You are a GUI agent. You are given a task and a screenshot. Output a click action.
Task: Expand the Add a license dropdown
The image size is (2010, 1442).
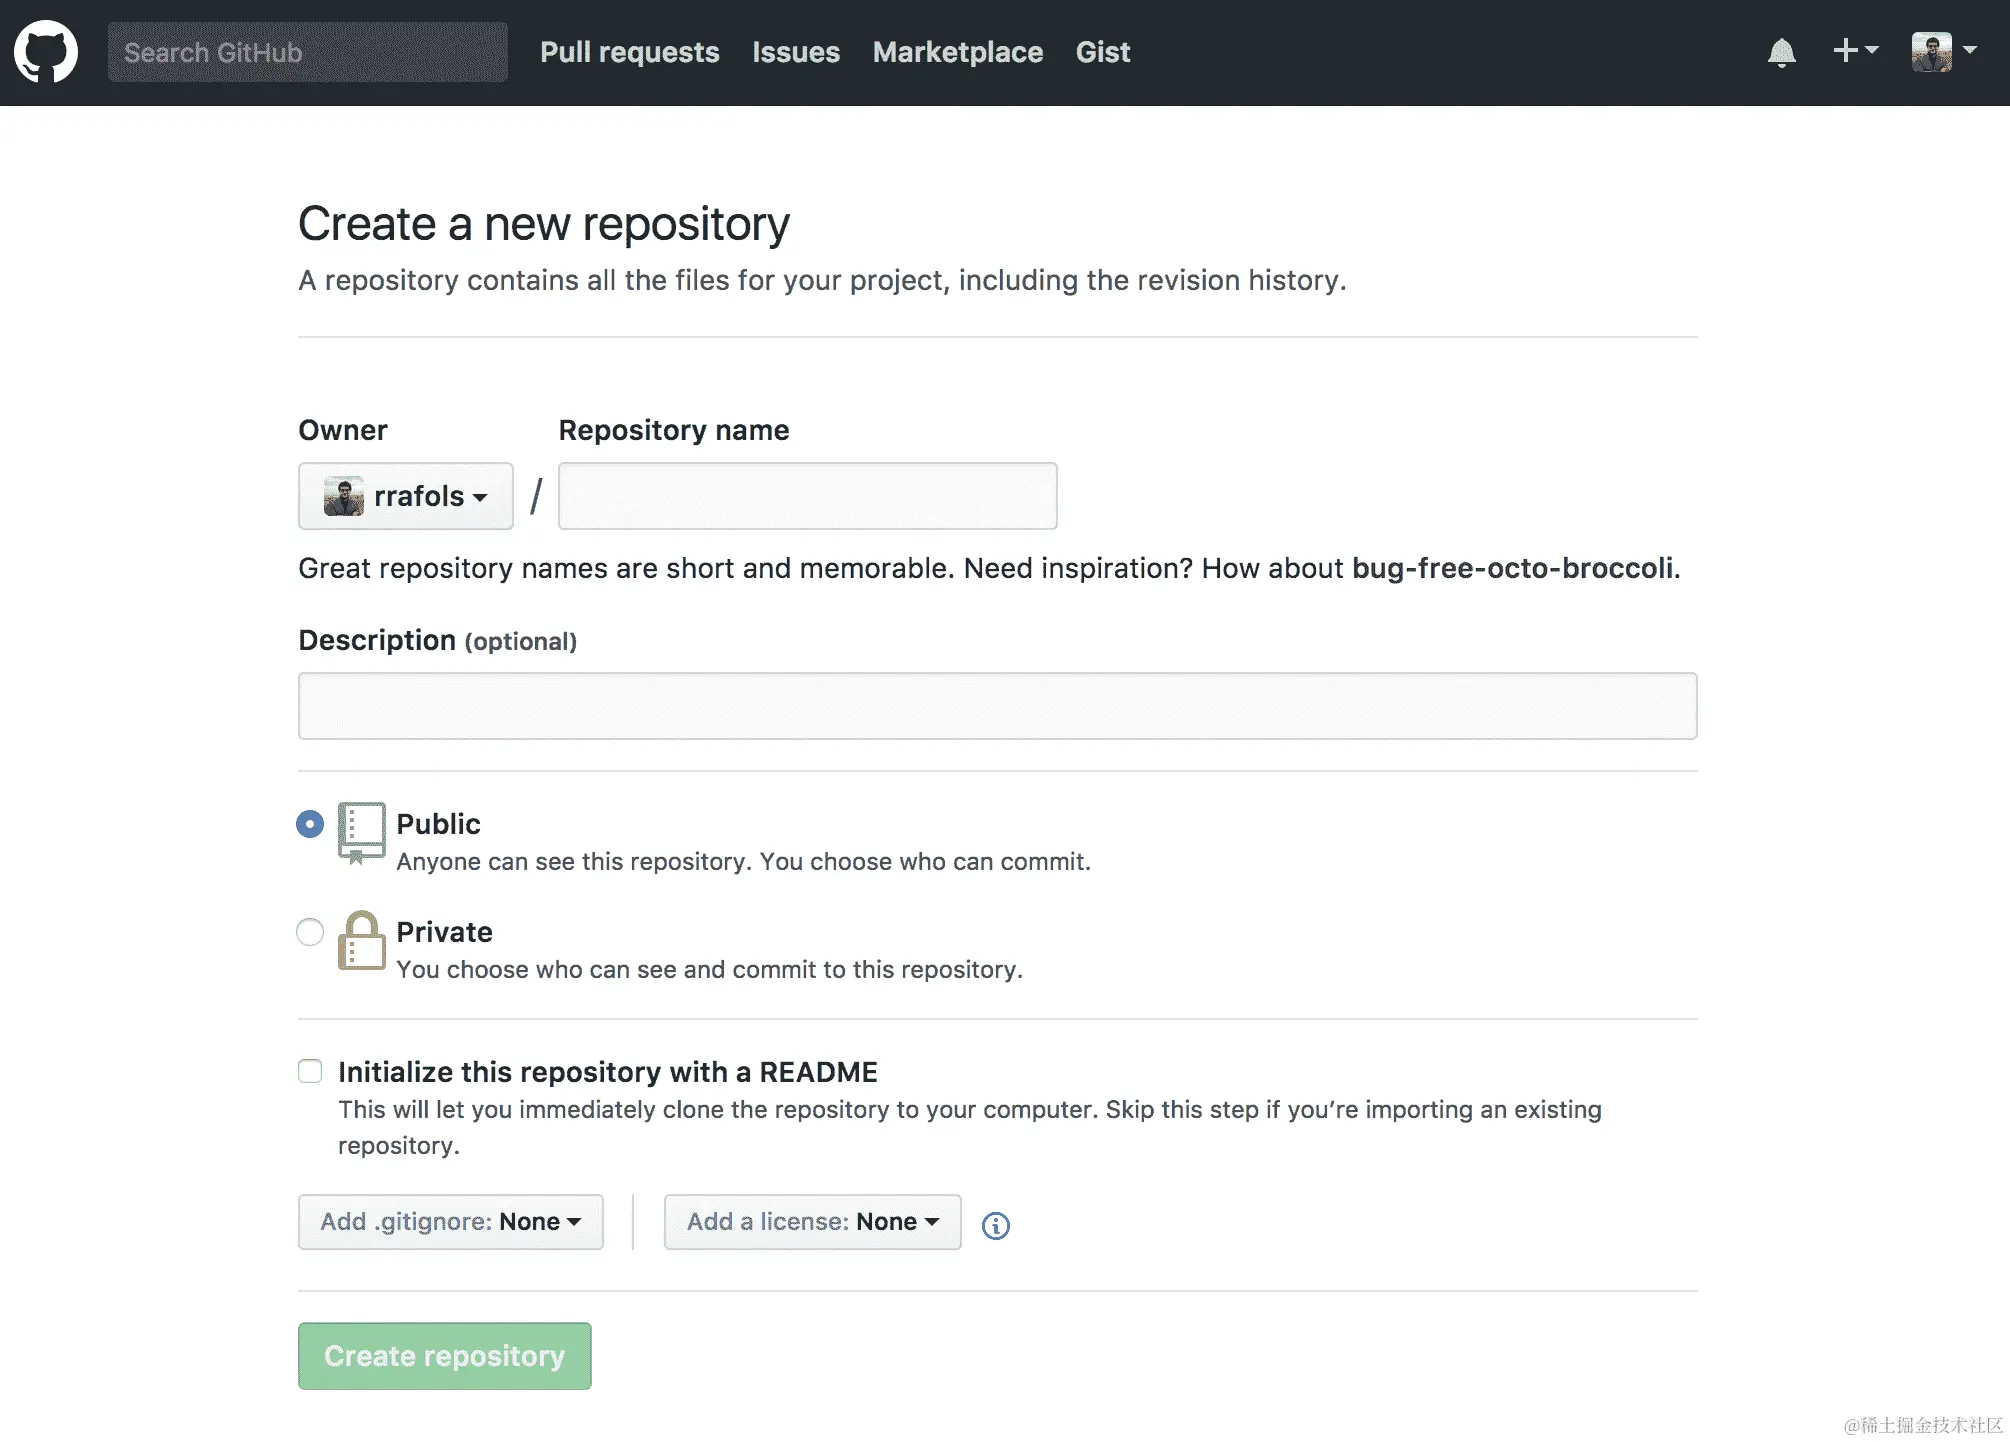click(812, 1222)
